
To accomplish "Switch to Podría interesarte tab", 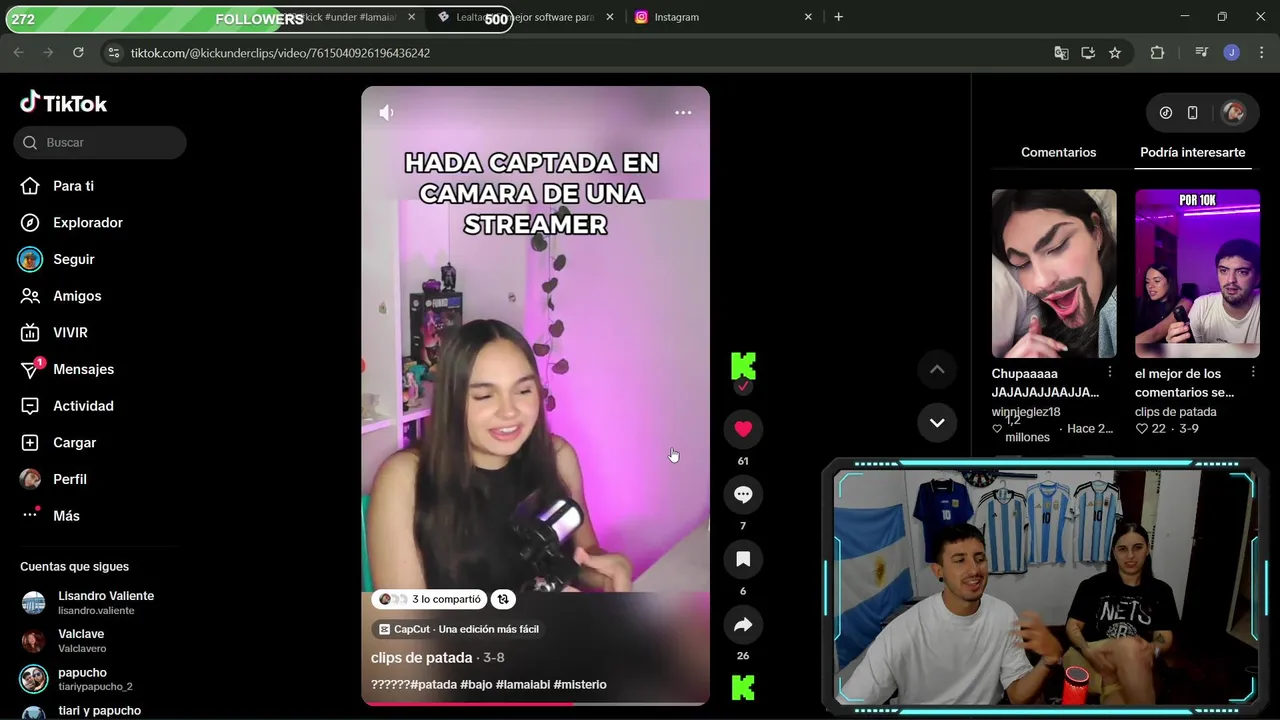I will tap(1192, 152).
